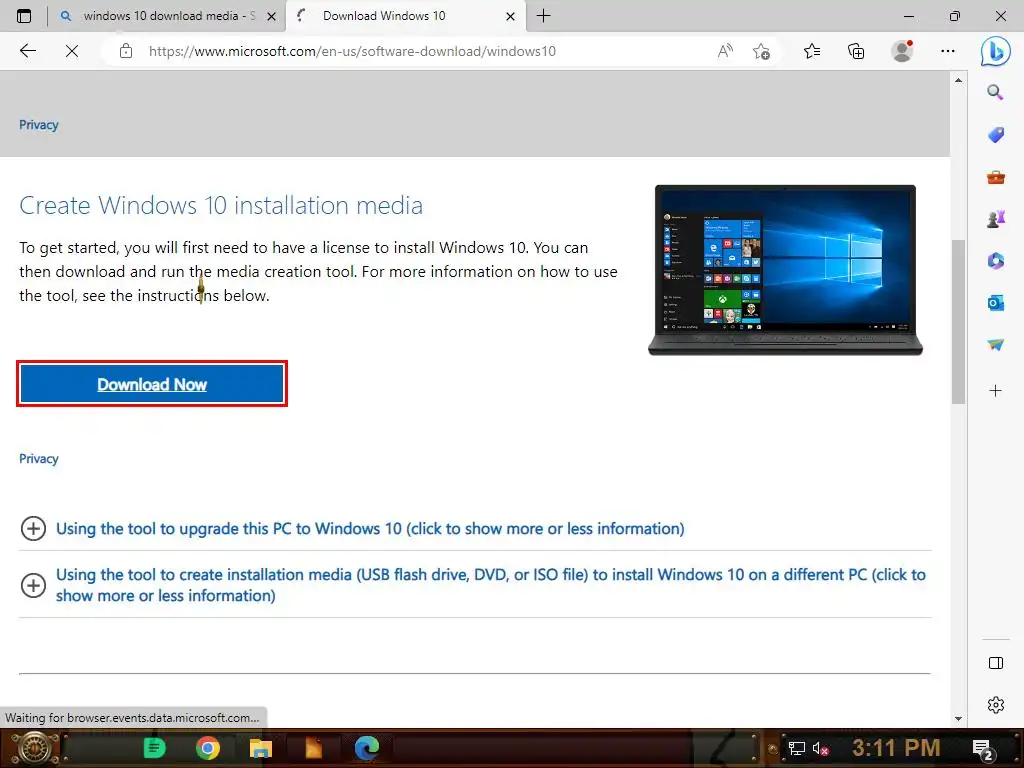Open the Microsoft 365 icon in sidebar
The image size is (1024, 768).
(995, 261)
